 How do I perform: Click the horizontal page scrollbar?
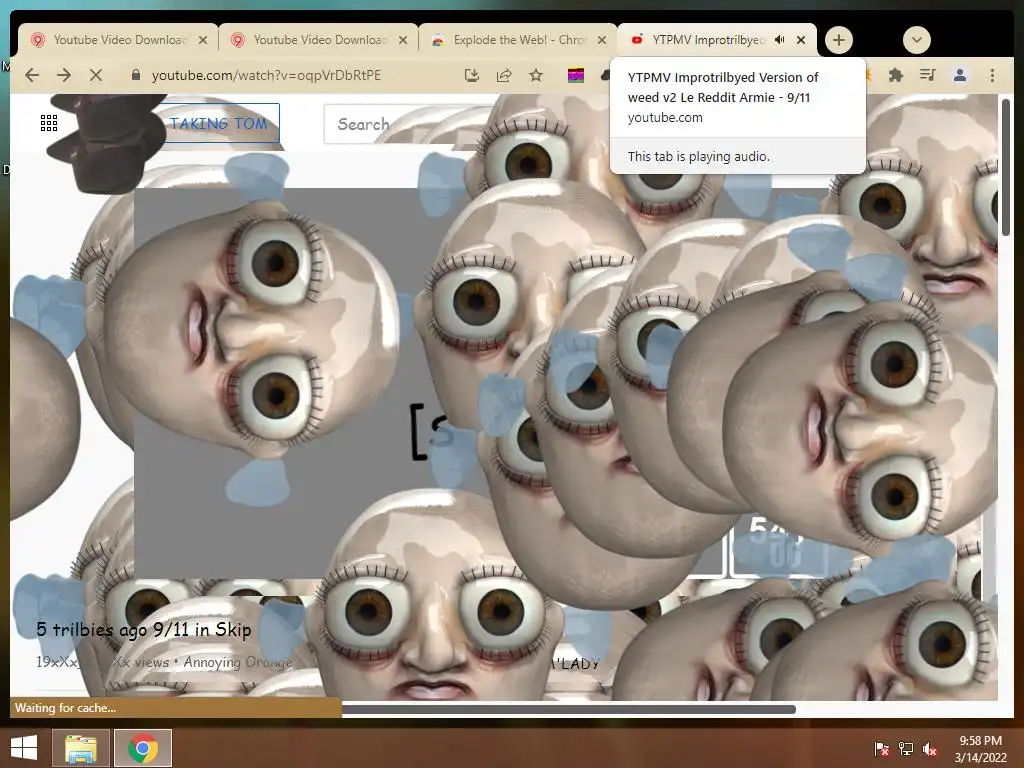(x=568, y=709)
